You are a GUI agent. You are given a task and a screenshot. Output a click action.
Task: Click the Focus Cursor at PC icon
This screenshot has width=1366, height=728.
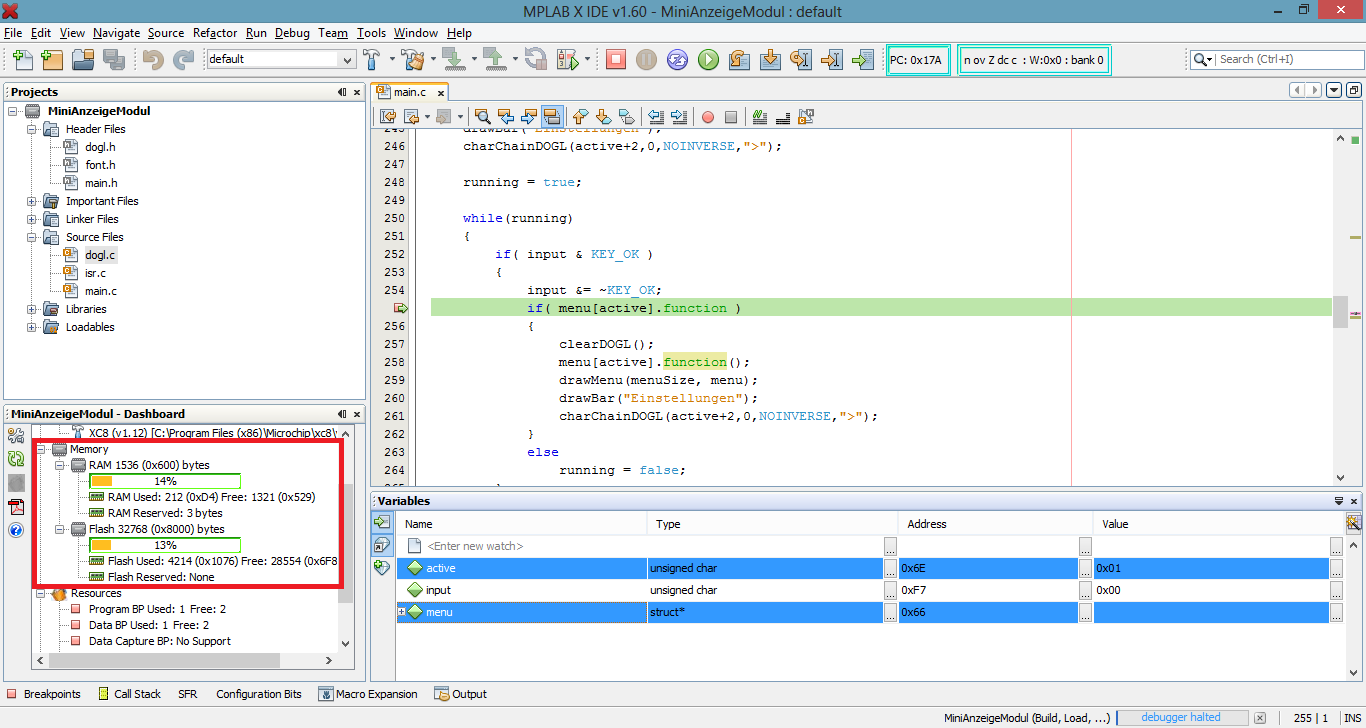click(x=862, y=59)
